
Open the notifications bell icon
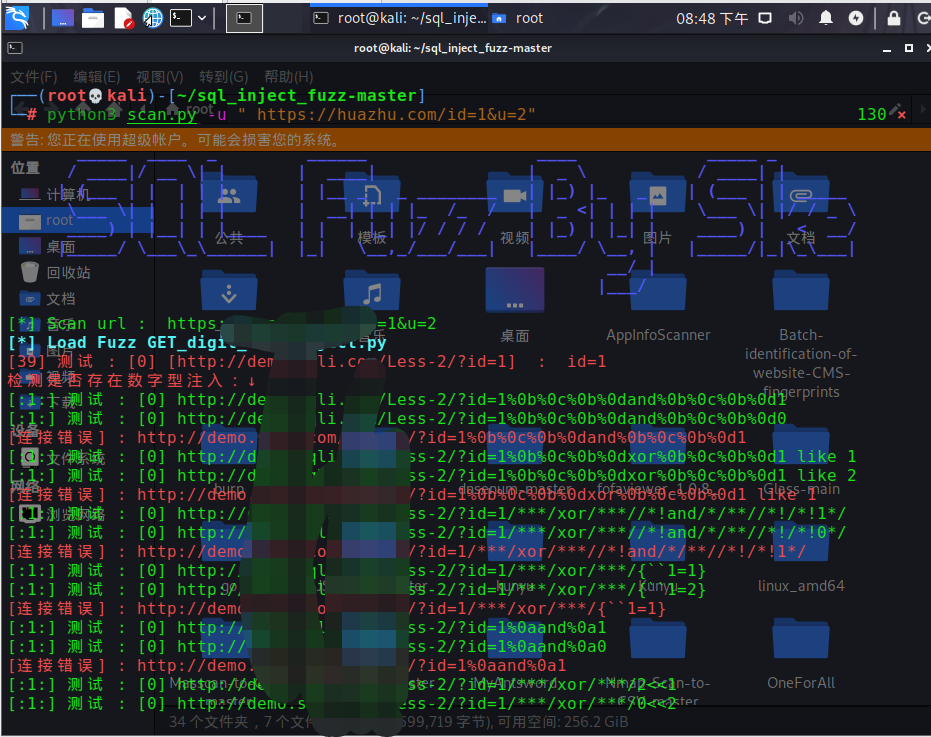(826, 18)
